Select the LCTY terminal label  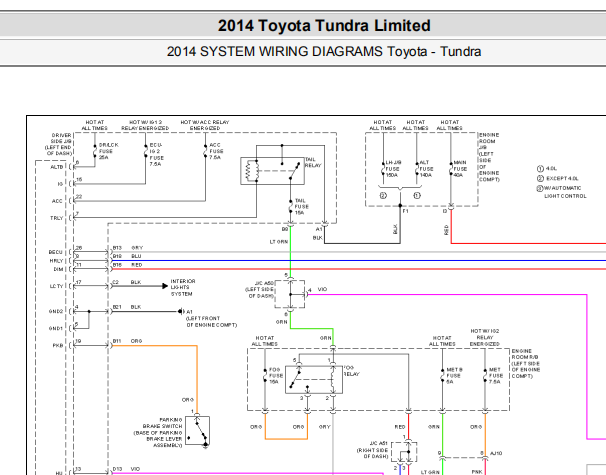56,286
